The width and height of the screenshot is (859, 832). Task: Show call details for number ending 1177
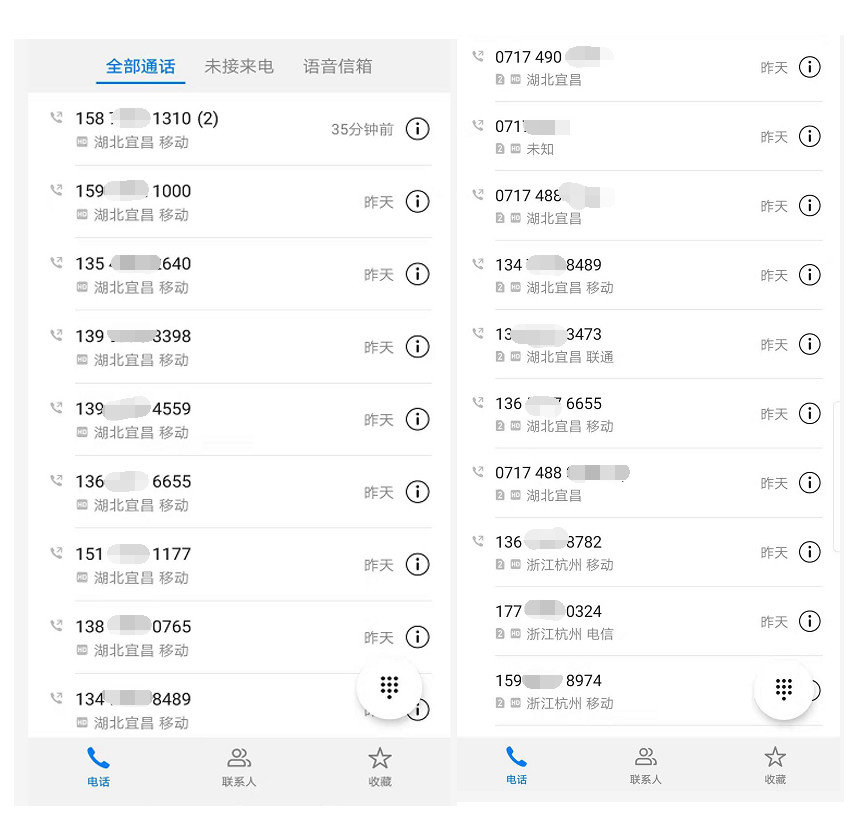[x=417, y=564]
